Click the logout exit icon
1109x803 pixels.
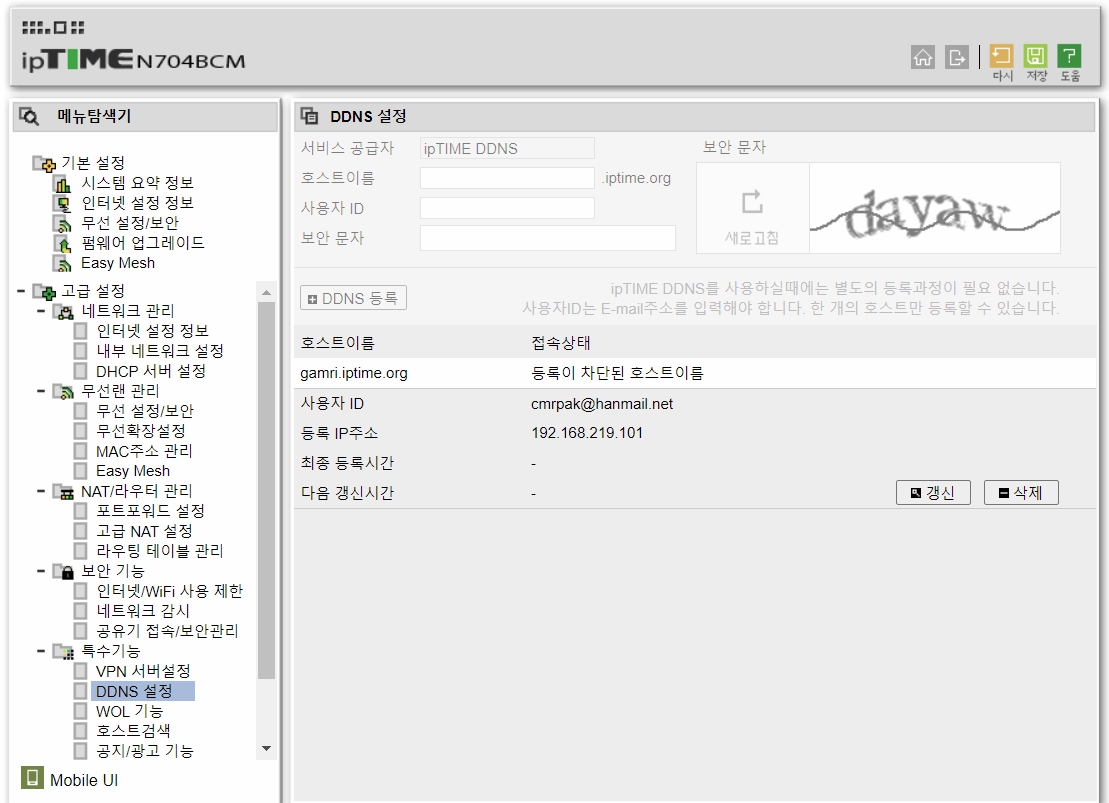(956, 57)
